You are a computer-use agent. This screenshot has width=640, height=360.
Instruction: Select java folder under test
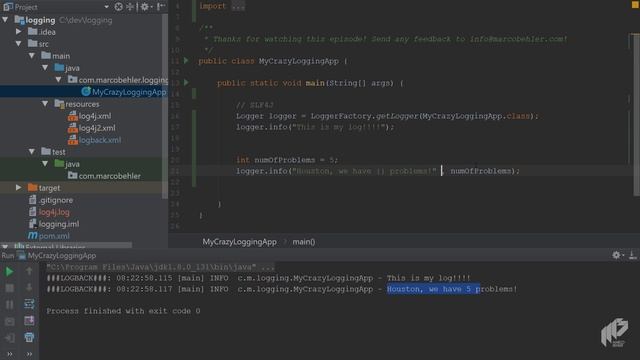click(x=67, y=164)
